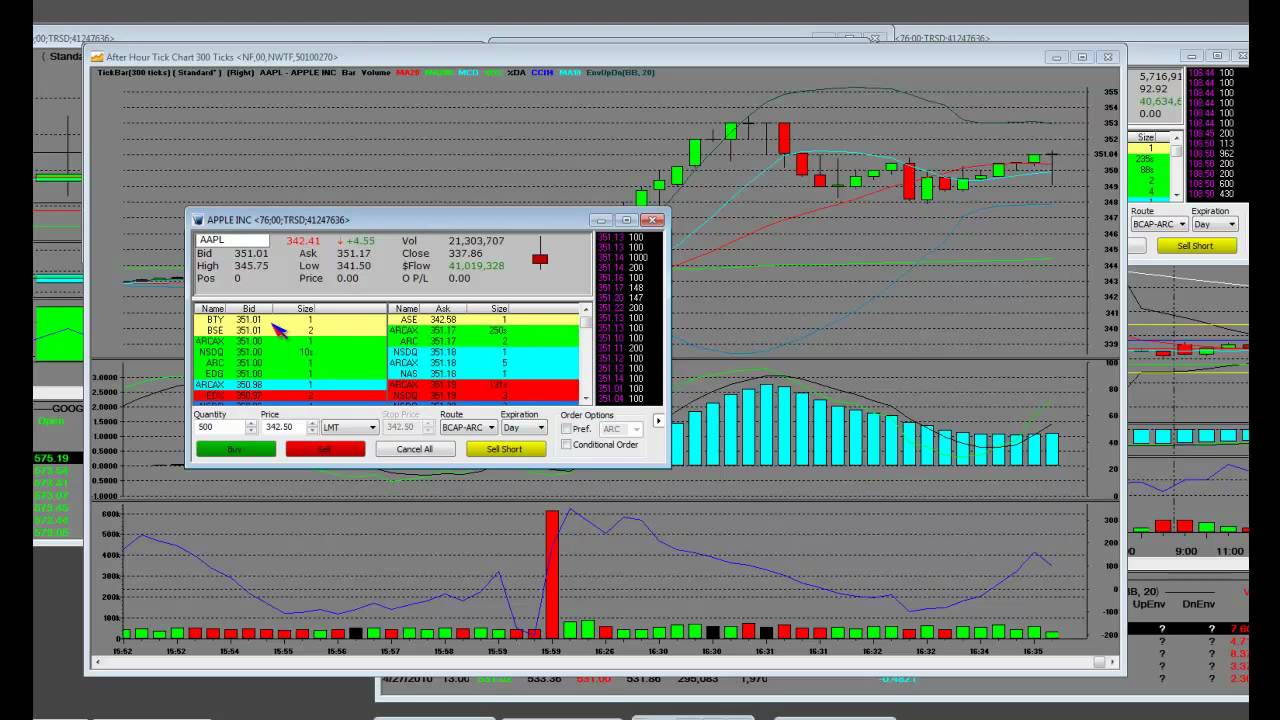
Task: Click scrollbar up arrow in background order window
Action: (1177, 137)
